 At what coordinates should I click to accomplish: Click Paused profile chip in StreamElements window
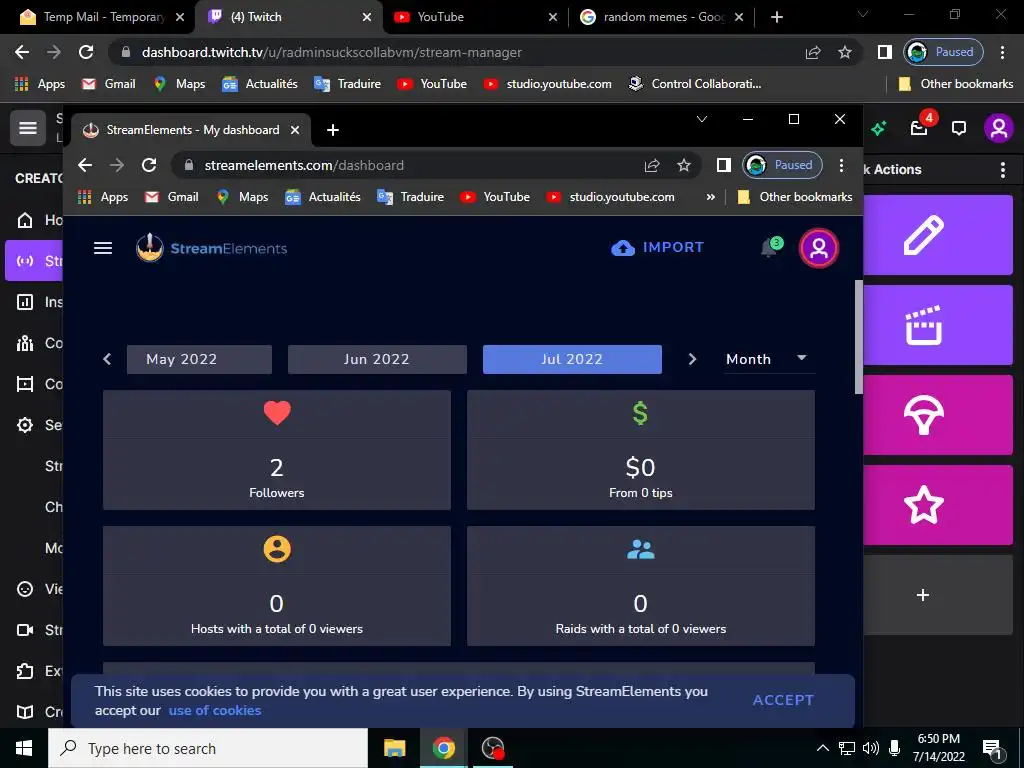tap(782, 165)
